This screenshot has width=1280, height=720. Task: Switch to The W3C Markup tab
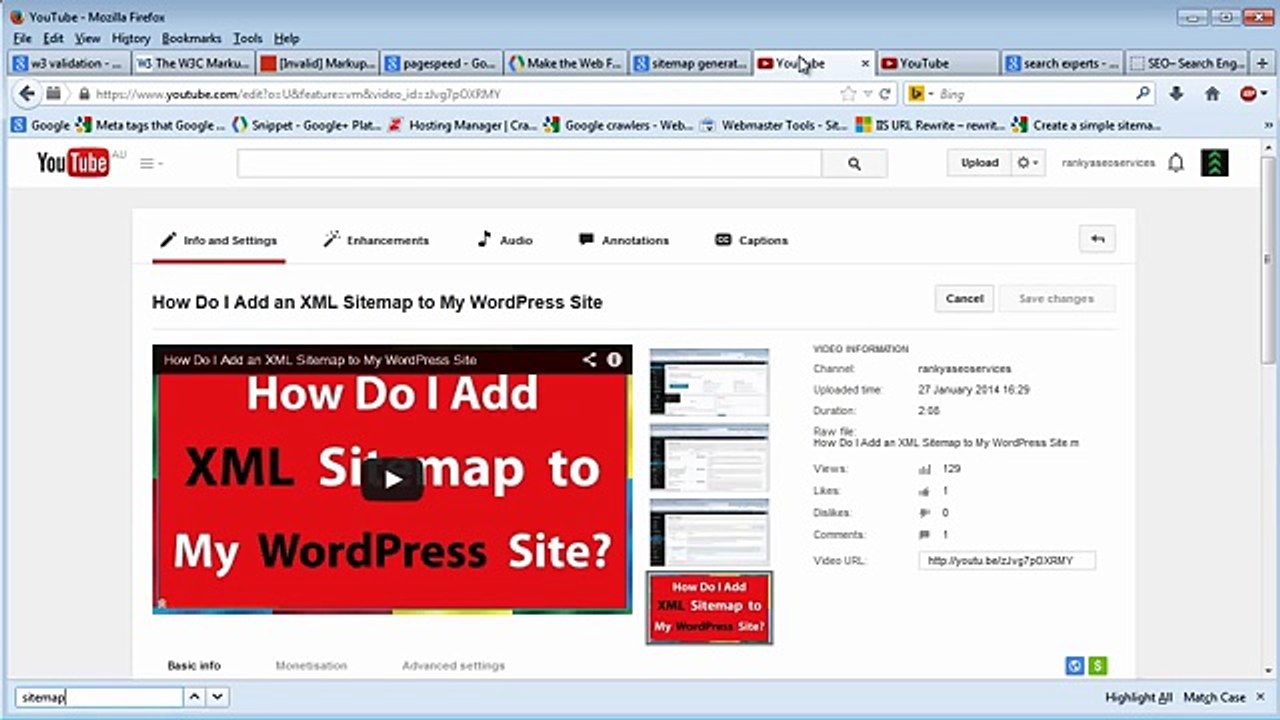point(192,63)
